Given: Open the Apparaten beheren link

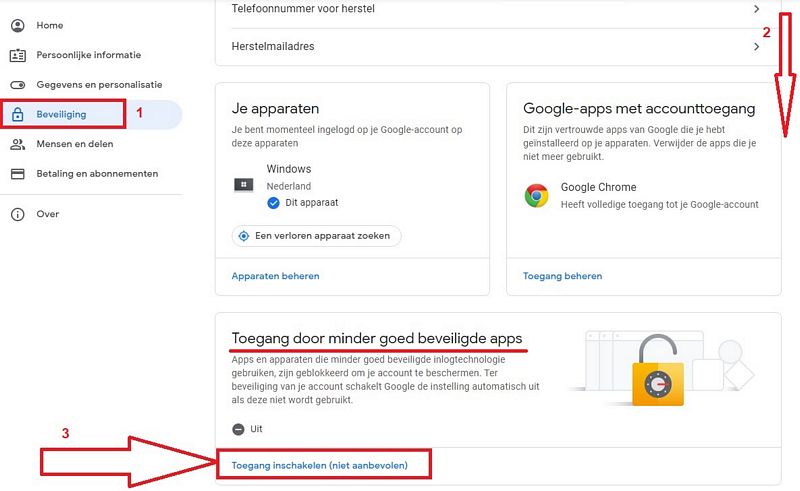Looking at the screenshot, I should click(x=276, y=276).
